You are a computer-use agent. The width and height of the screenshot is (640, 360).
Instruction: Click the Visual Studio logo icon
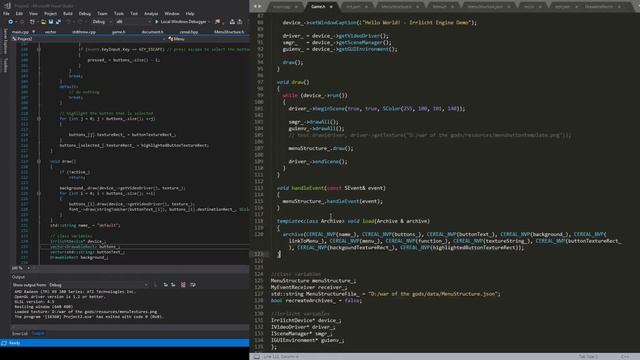click(x=7, y=6)
